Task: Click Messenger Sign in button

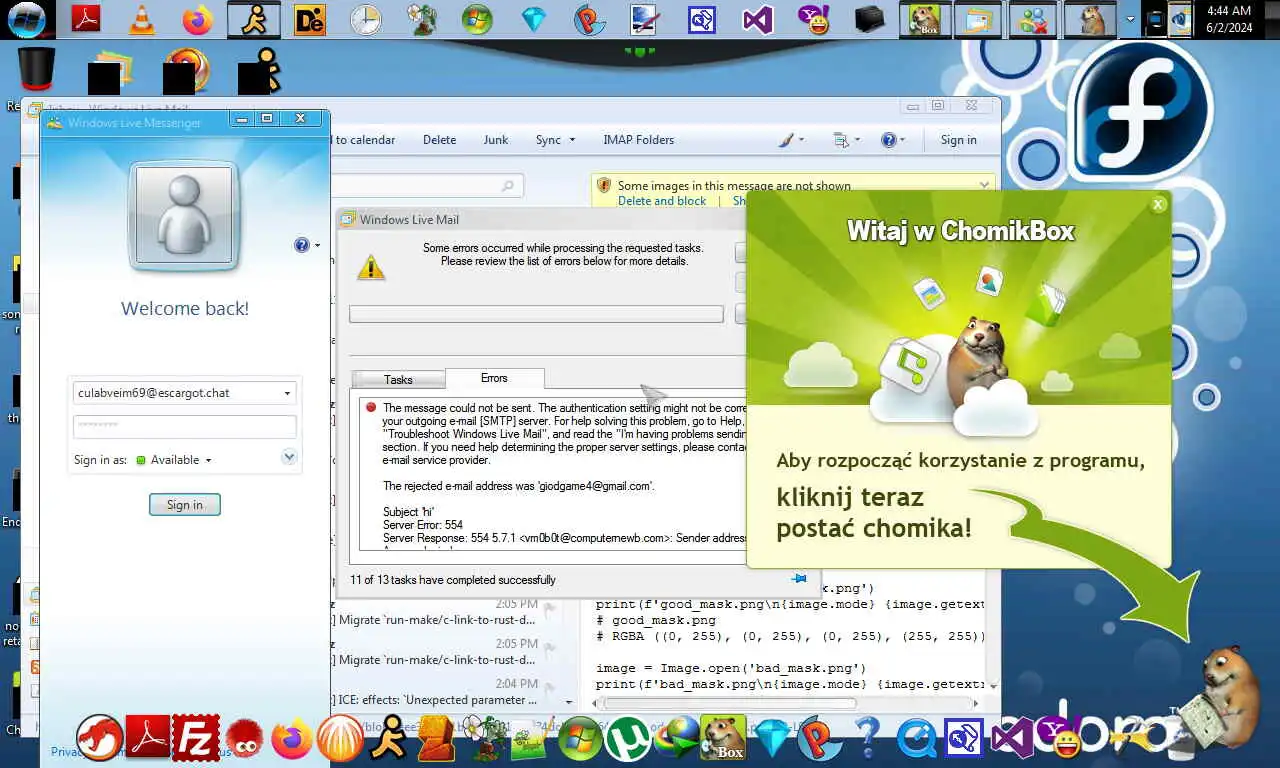Action: (184, 505)
